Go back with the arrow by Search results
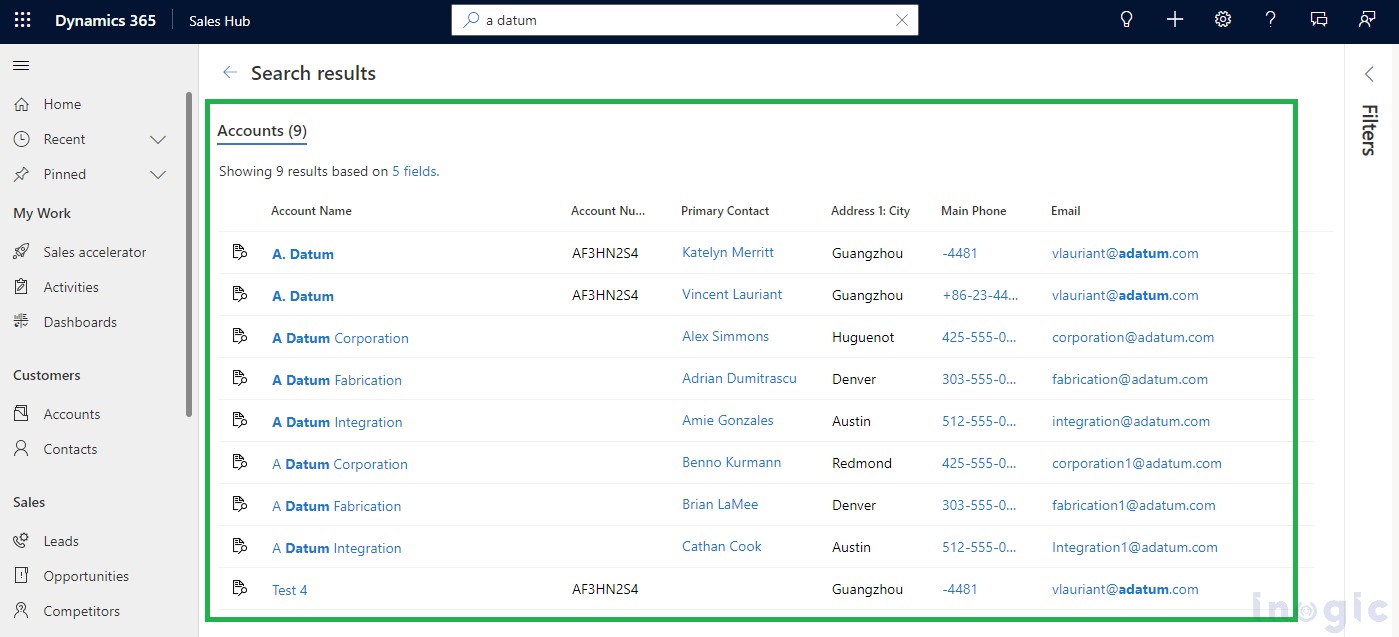The height and width of the screenshot is (637, 1399). point(230,73)
